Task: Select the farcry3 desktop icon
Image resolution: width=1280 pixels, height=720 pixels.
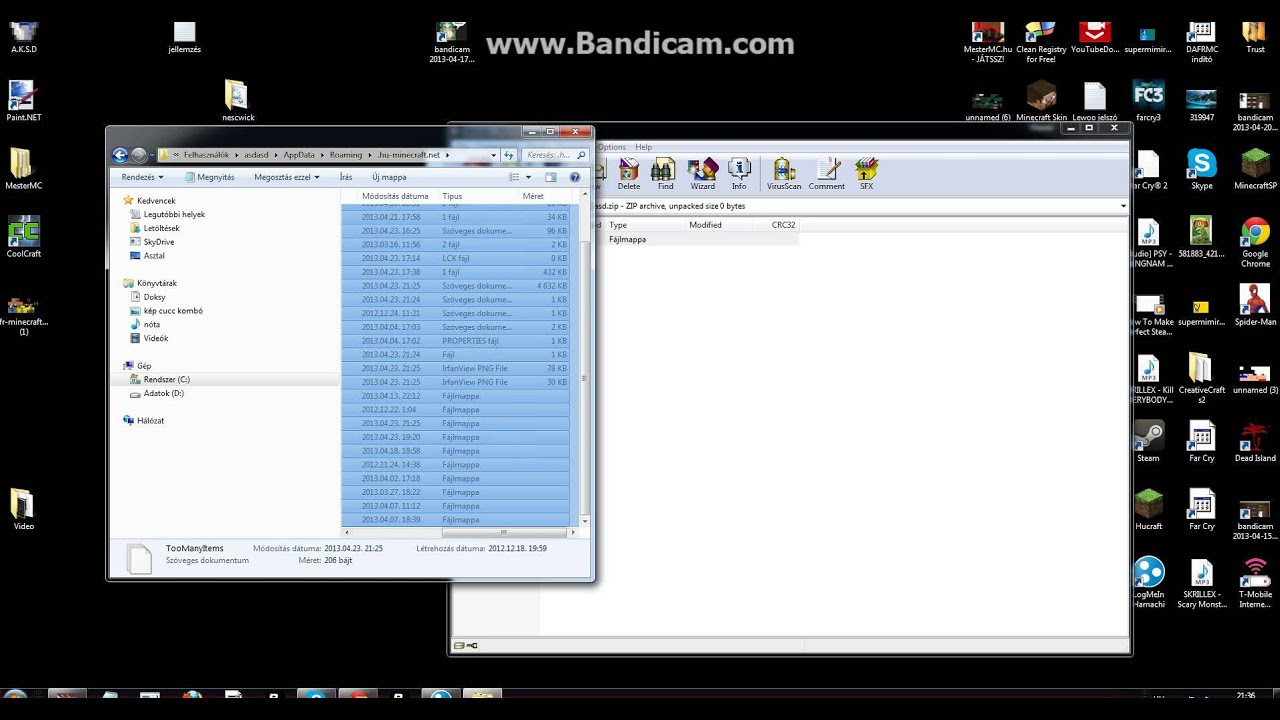Action: tap(1148, 102)
